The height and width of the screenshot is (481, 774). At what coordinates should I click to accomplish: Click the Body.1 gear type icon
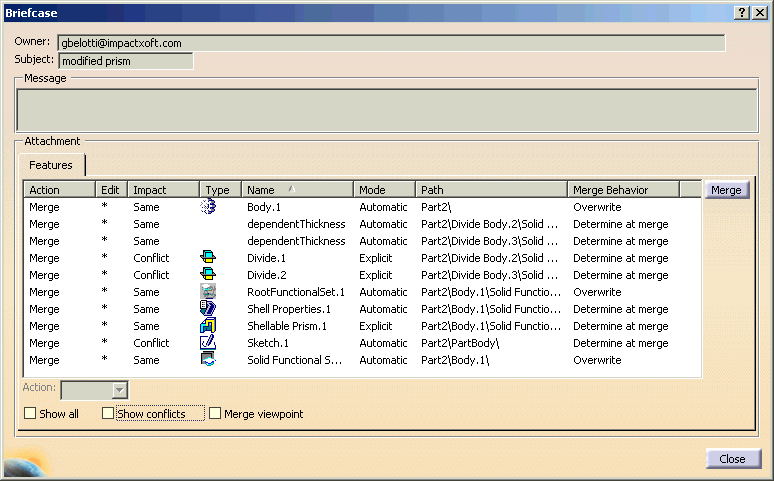click(x=208, y=207)
